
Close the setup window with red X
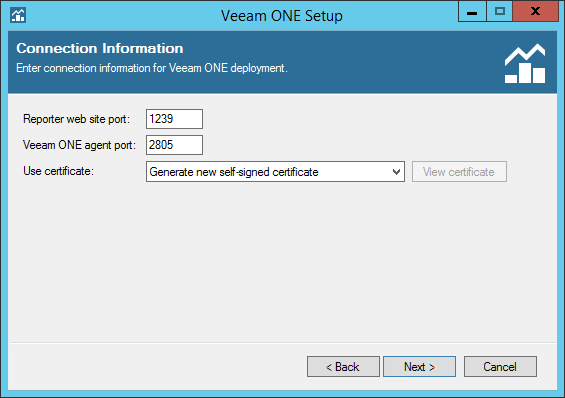[535, 12]
